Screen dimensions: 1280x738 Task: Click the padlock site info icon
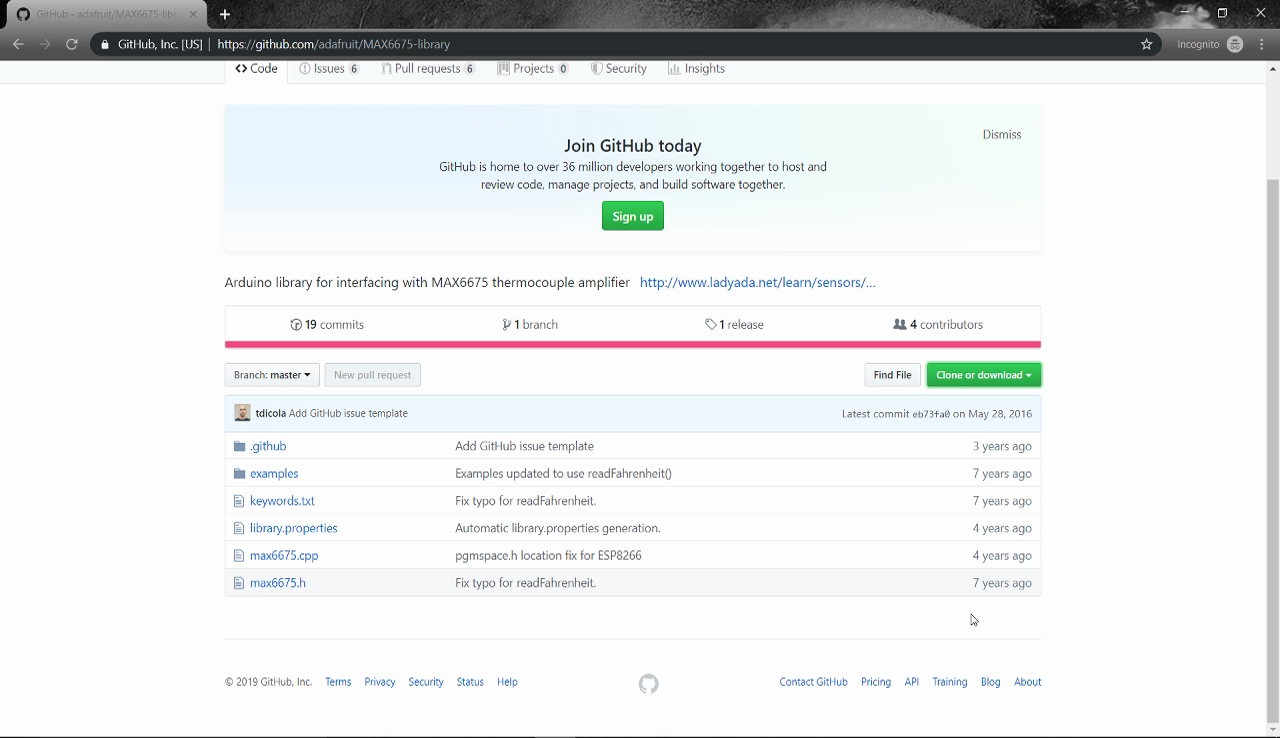pyautogui.click(x=105, y=44)
